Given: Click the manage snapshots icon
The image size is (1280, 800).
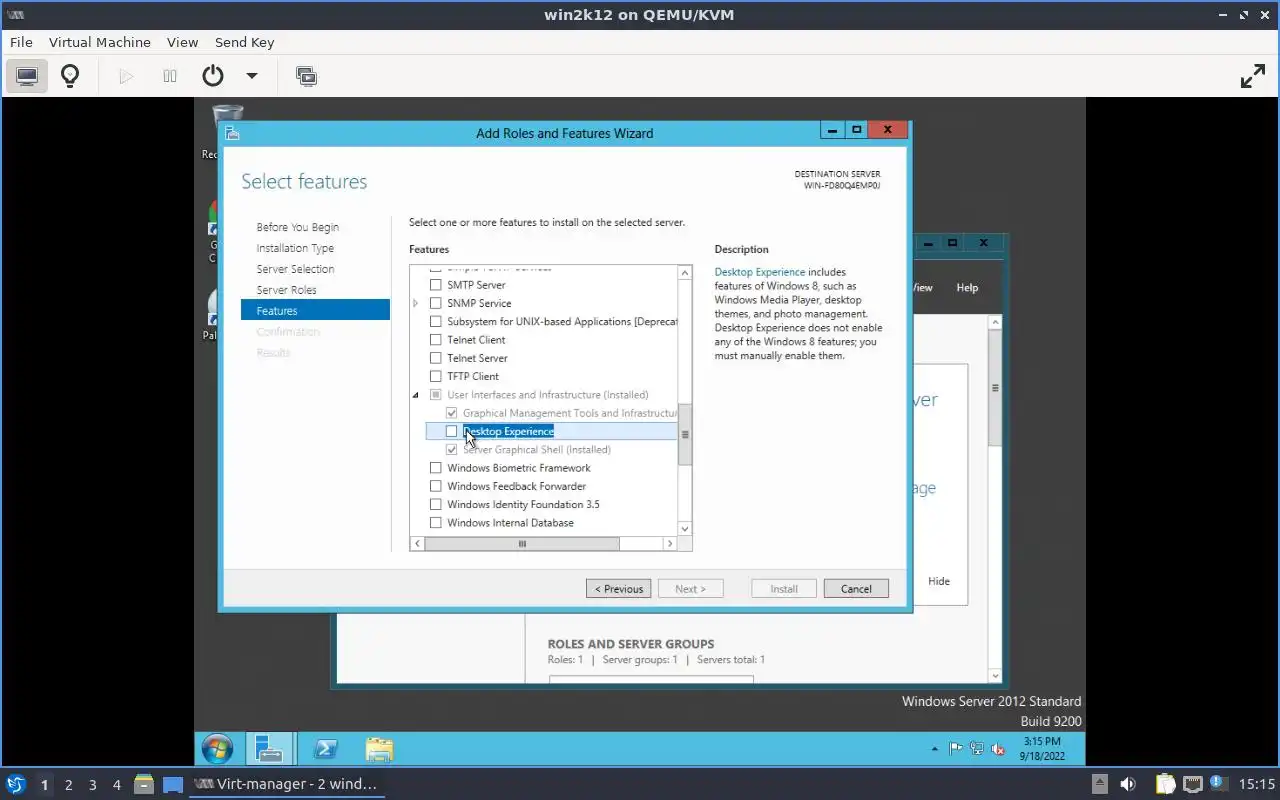Looking at the screenshot, I should (x=306, y=76).
